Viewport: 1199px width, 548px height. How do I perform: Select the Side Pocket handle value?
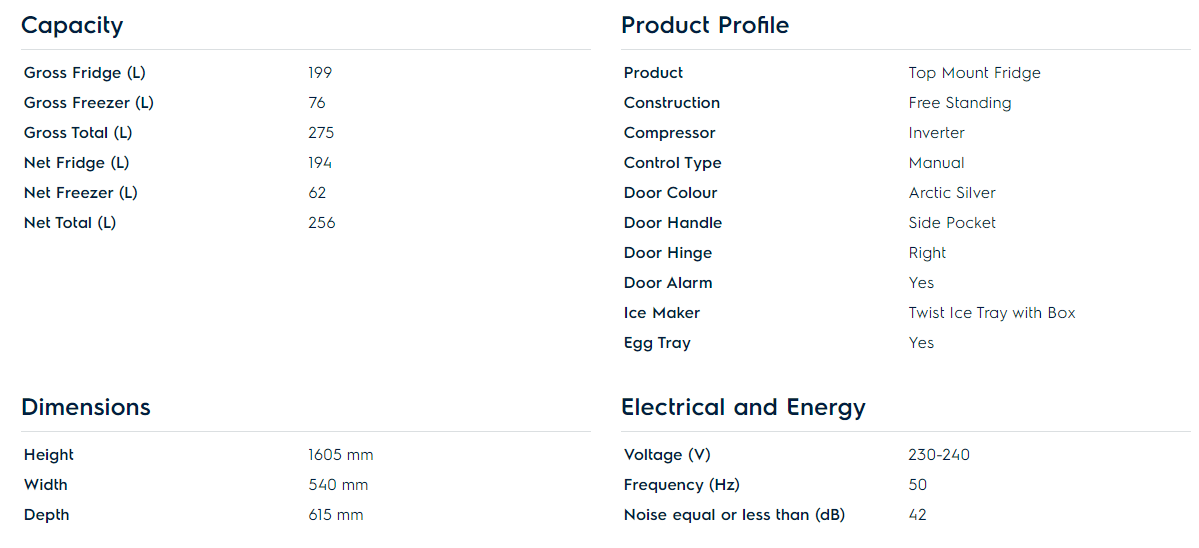click(x=952, y=223)
